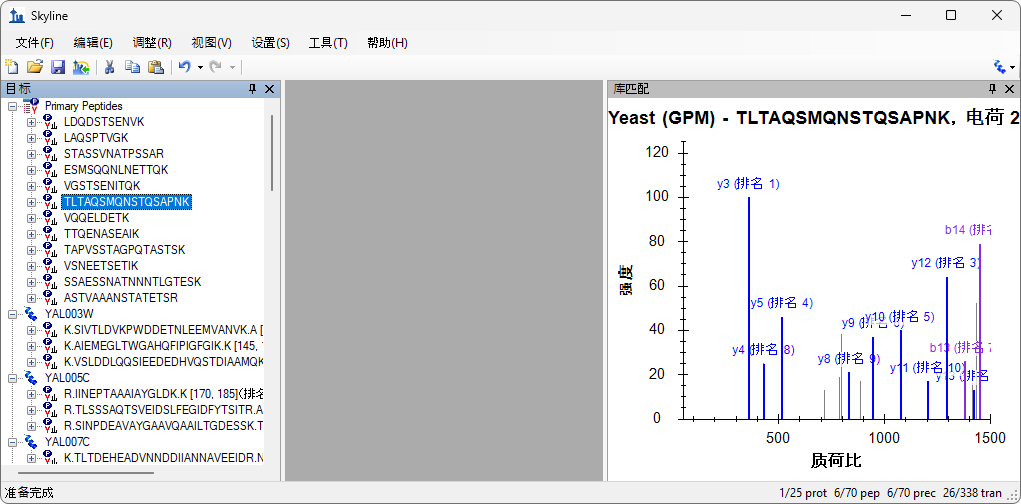The image size is (1021, 504).
Task: Toggle the pin on the 库匹配 panel
Action: 992,89
